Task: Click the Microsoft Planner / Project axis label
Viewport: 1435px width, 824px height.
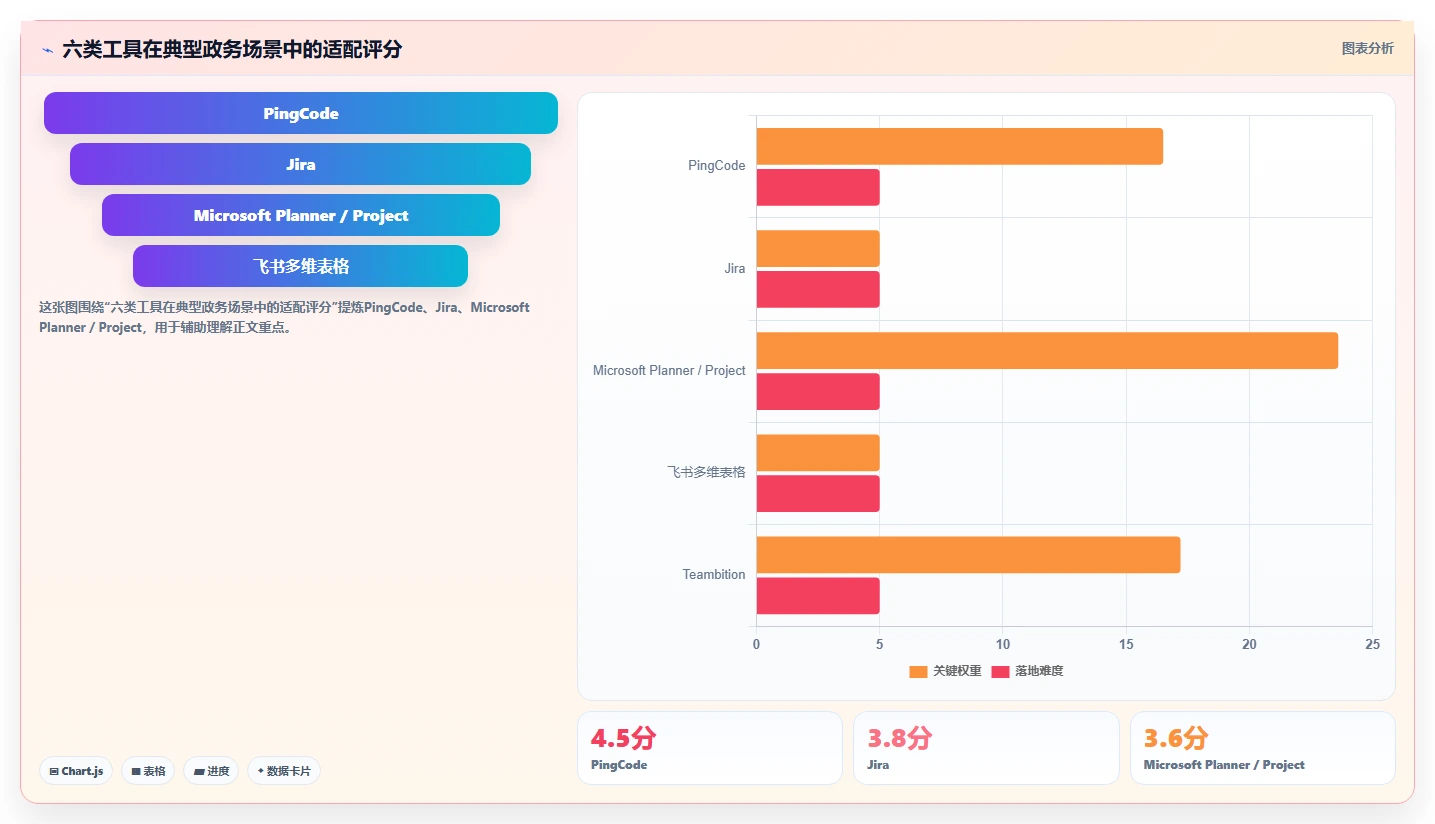Action: coord(669,371)
